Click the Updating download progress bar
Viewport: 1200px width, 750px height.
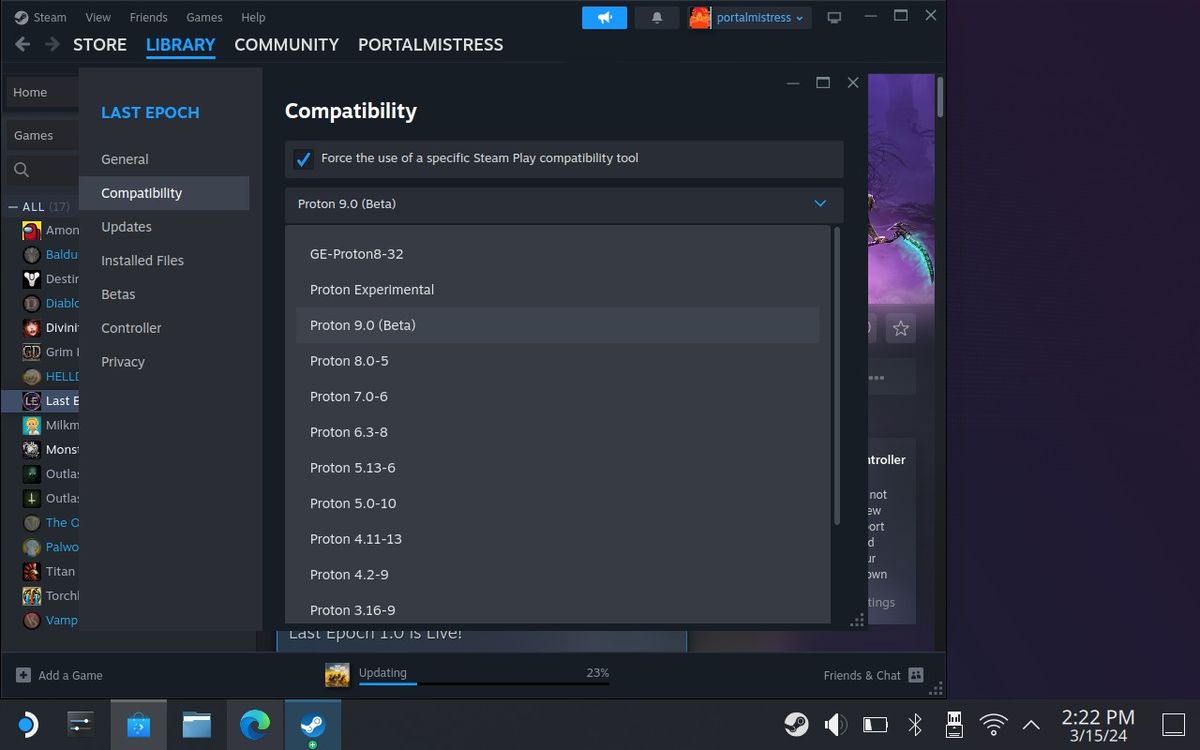tap(483, 685)
